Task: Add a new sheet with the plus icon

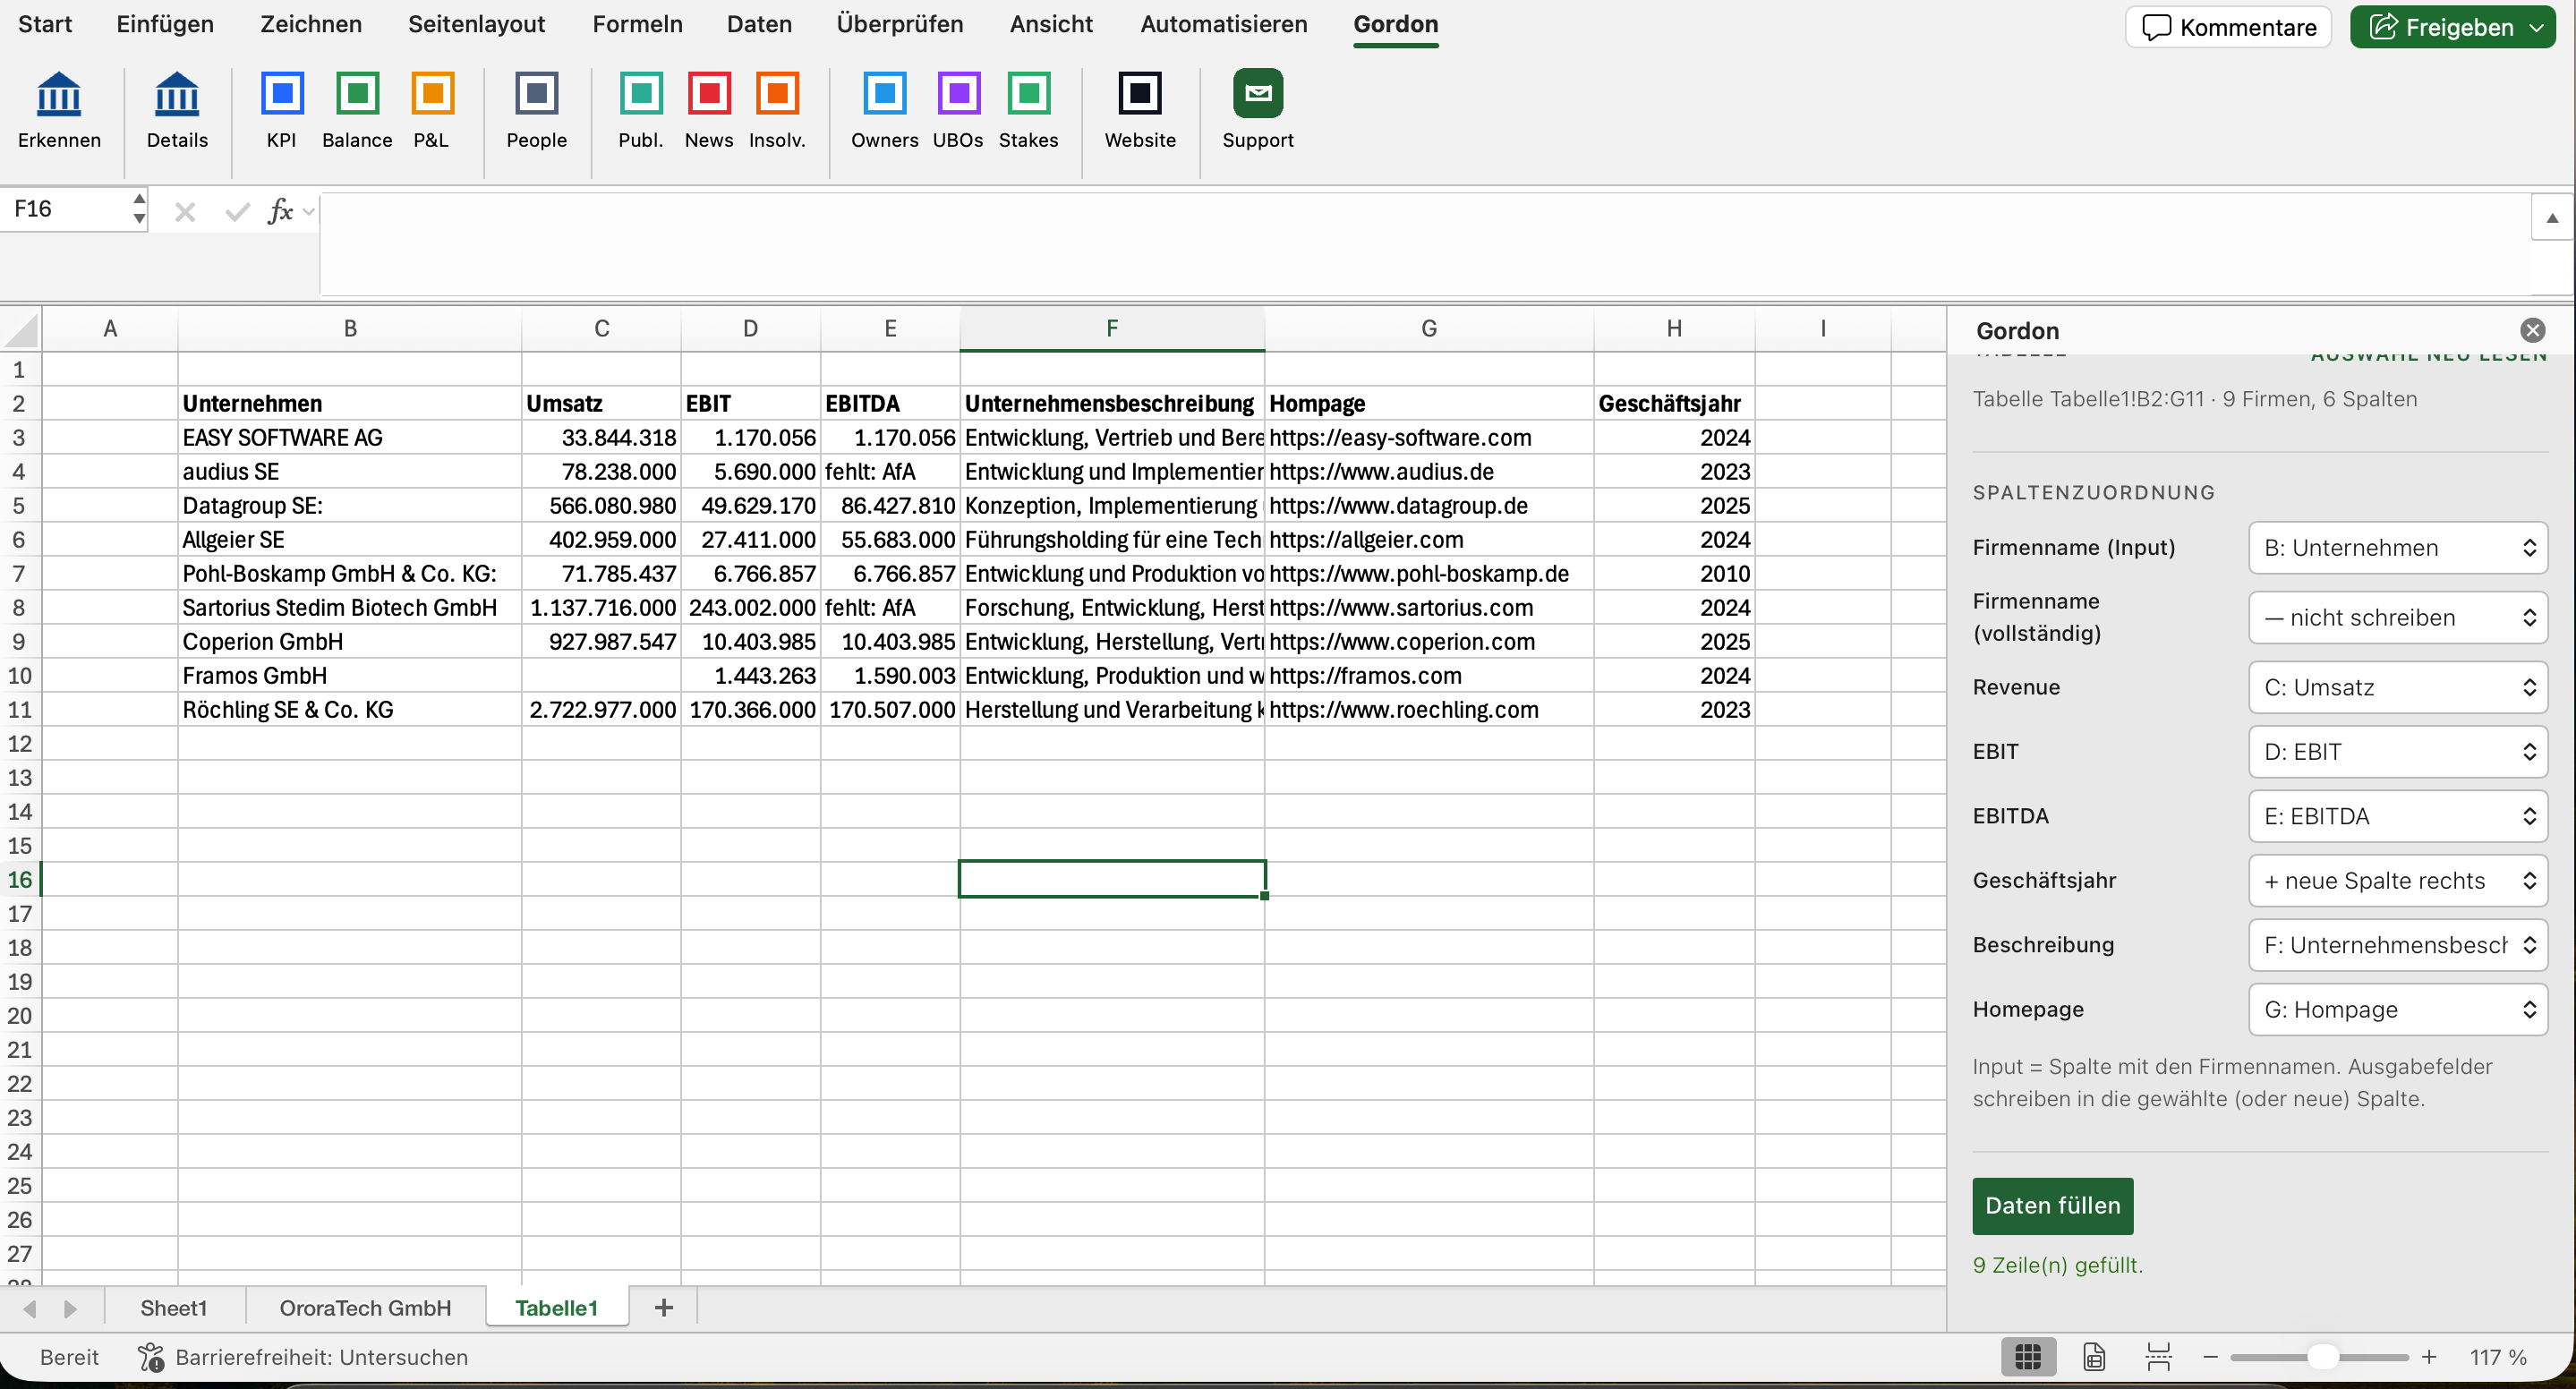Action: click(663, 1307)
